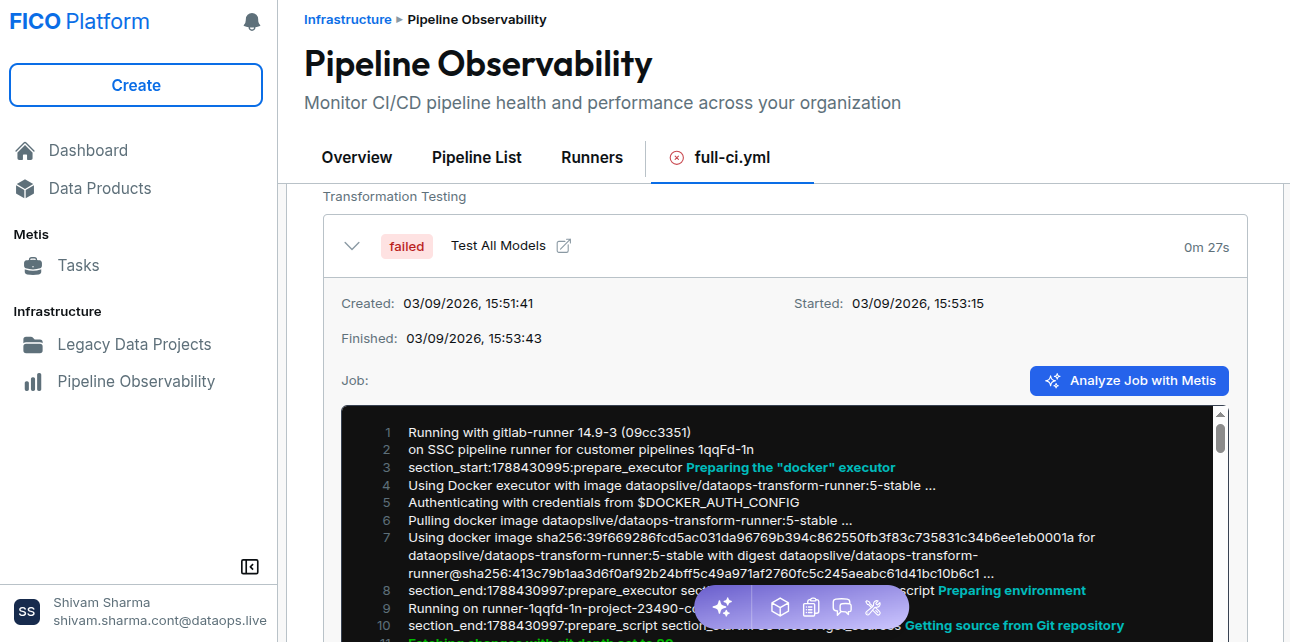The height and width of the screenshot is (642, 1290).
Task: Click the Test All Models job title
Action: point(498,246)
